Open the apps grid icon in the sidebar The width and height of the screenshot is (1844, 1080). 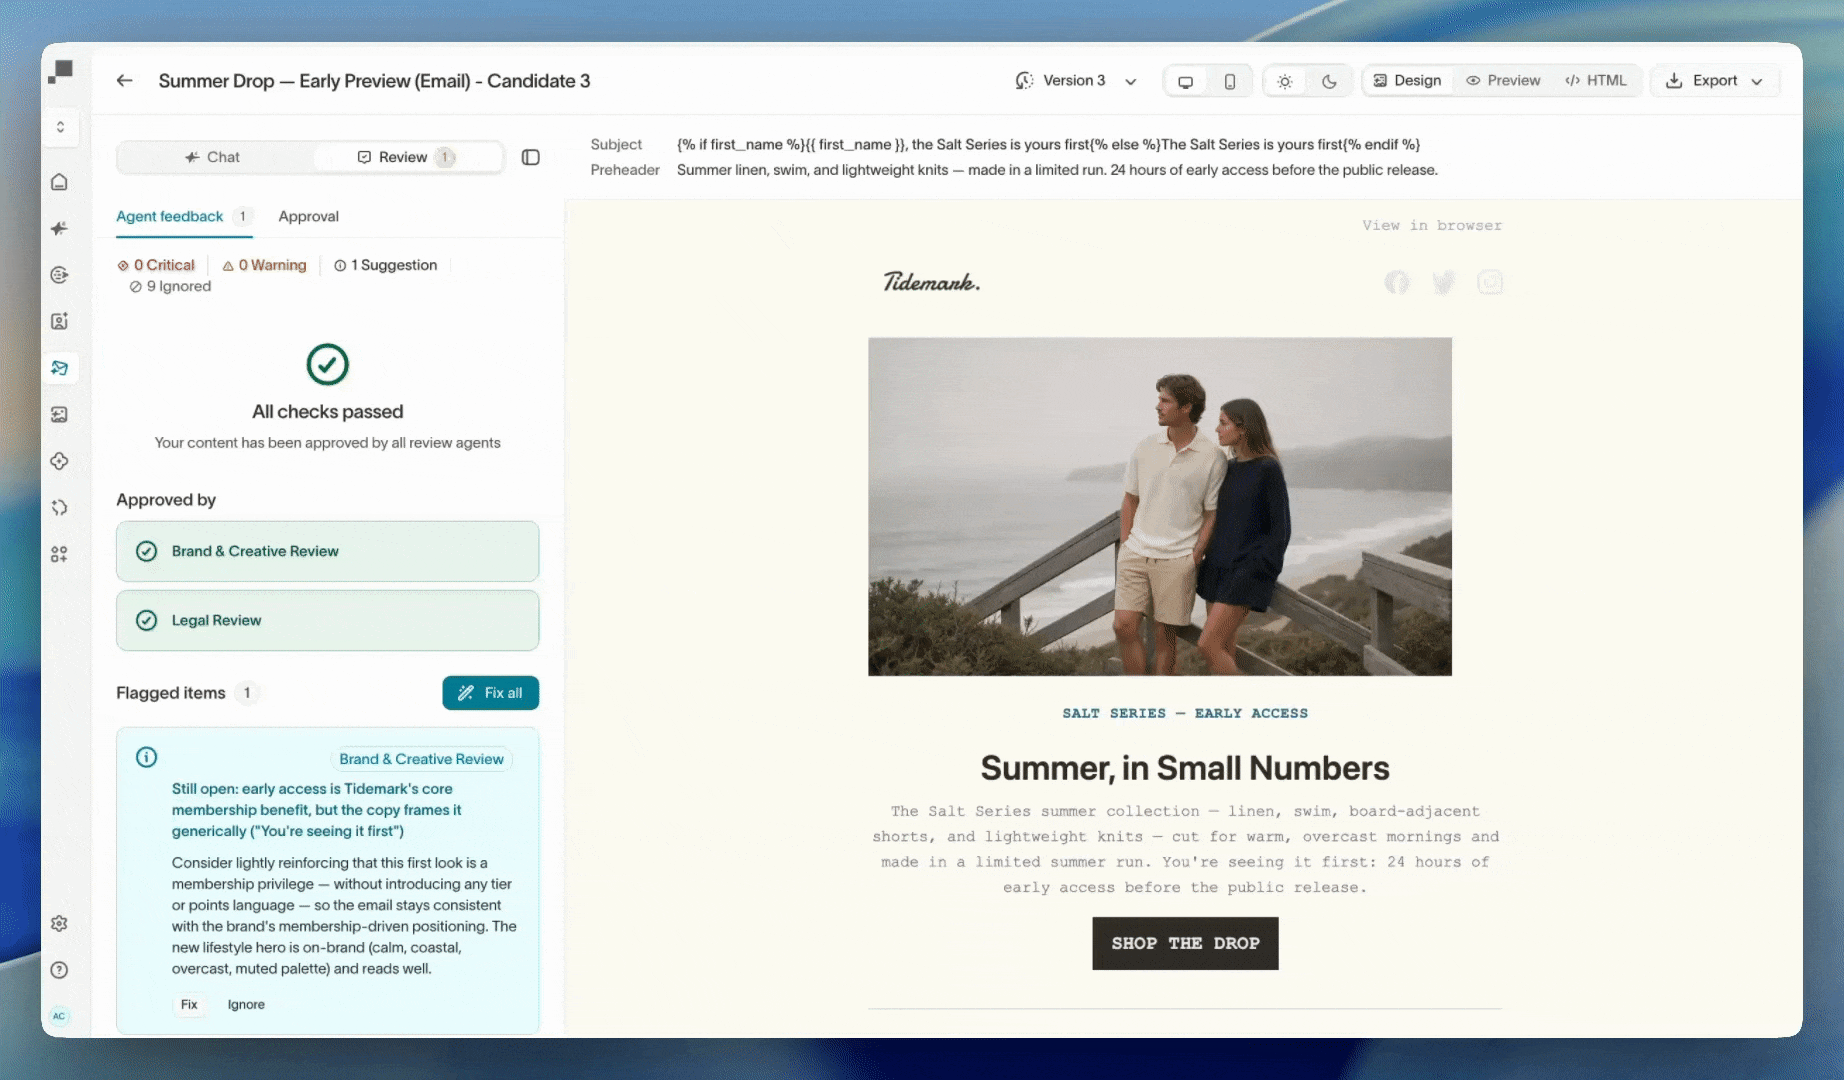coord(60,554)
